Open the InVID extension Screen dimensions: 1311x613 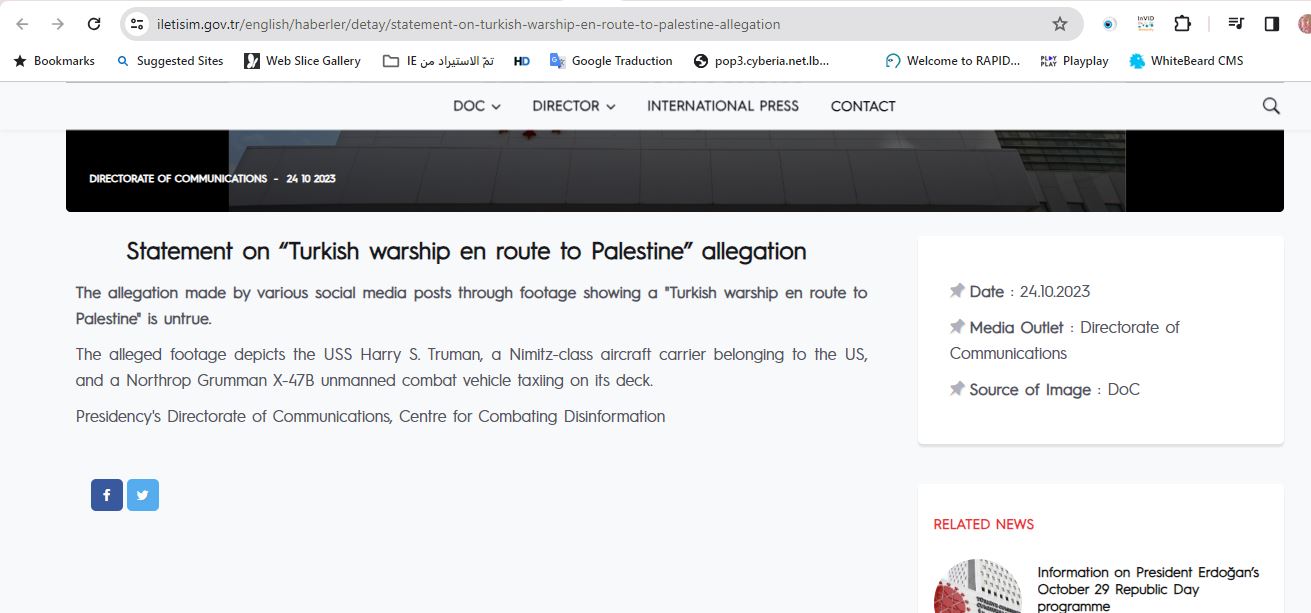(x=1145, y=24)
